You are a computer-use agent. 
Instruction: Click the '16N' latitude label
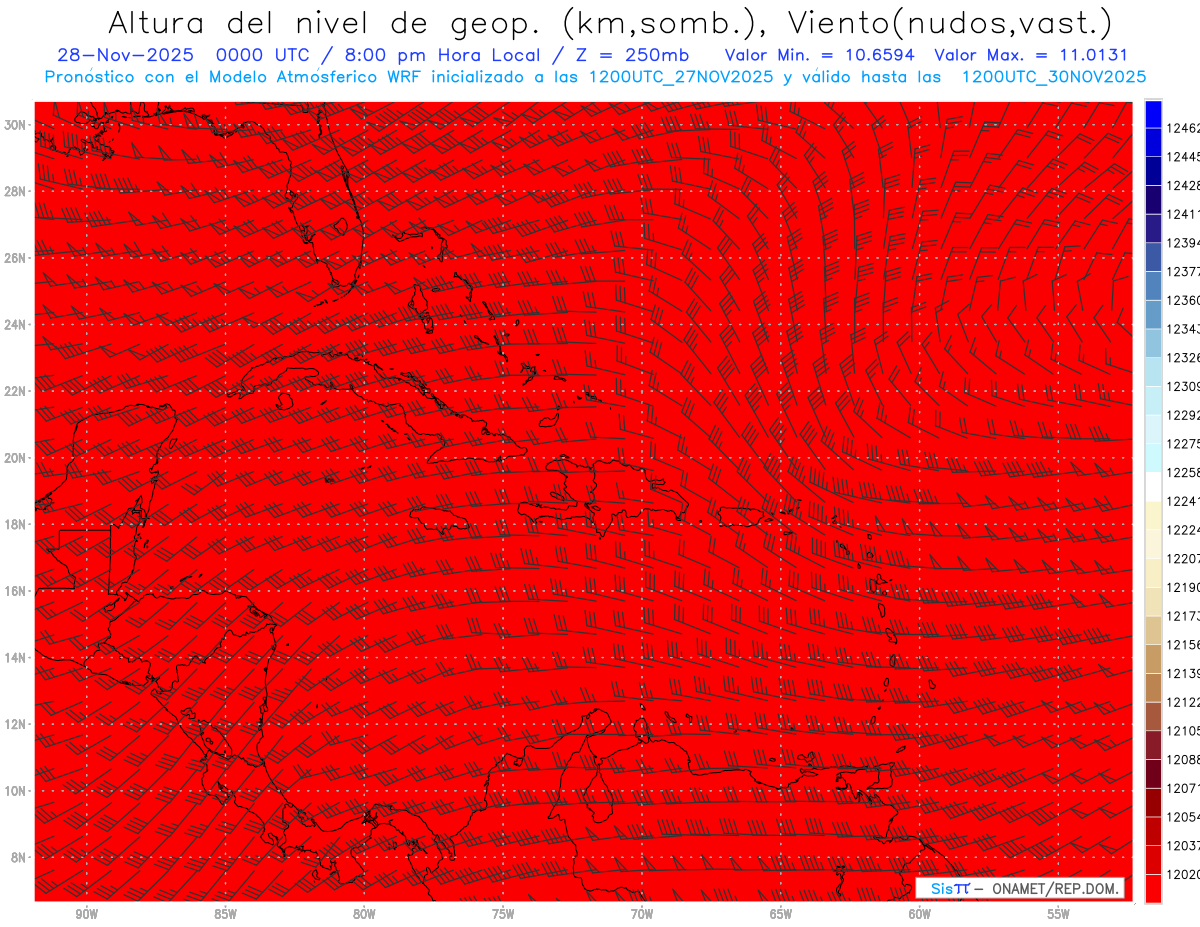pyautogui.click(x=16, y=591)
